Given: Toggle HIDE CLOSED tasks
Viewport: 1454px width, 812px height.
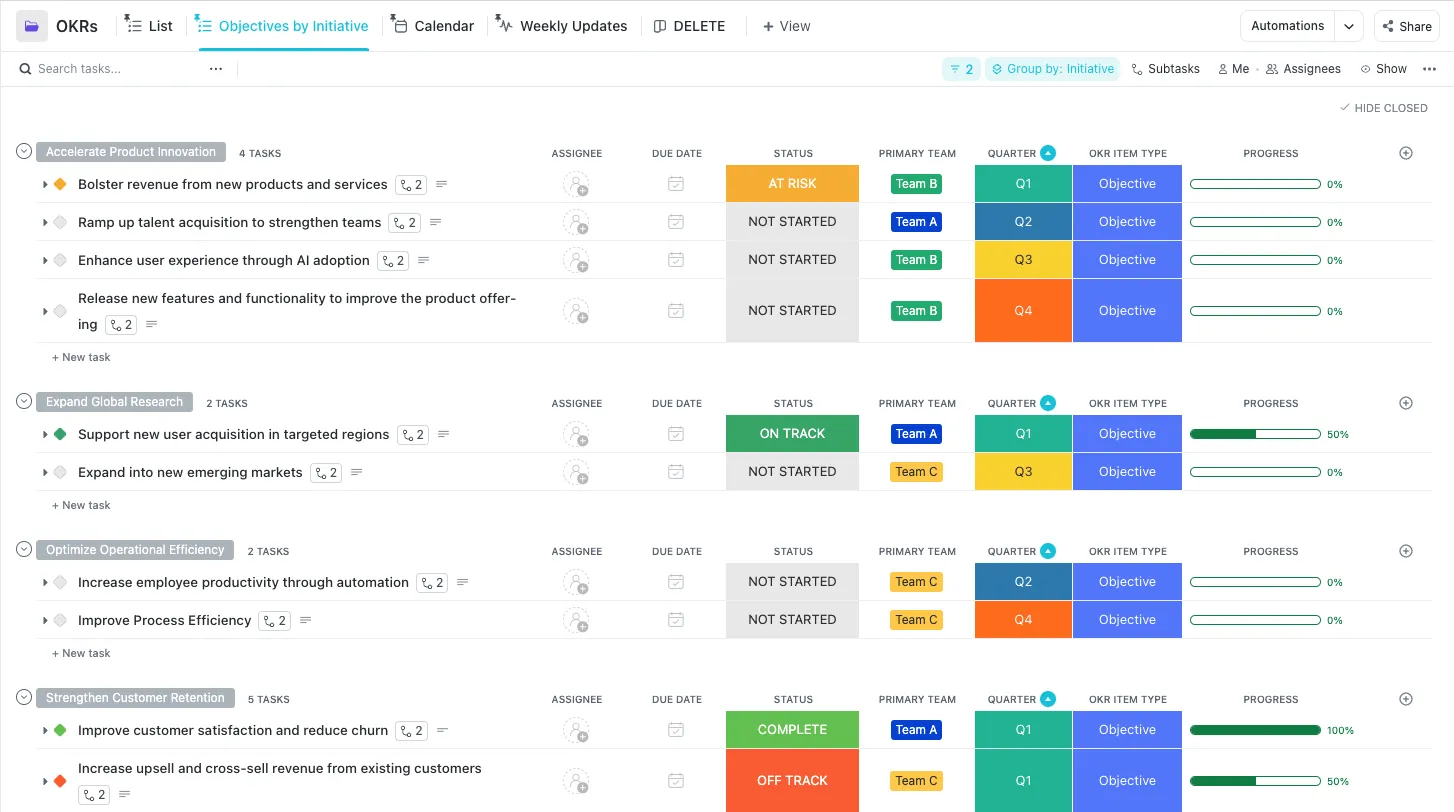Looking at the screenshot, I should (x=1384, y=108).
